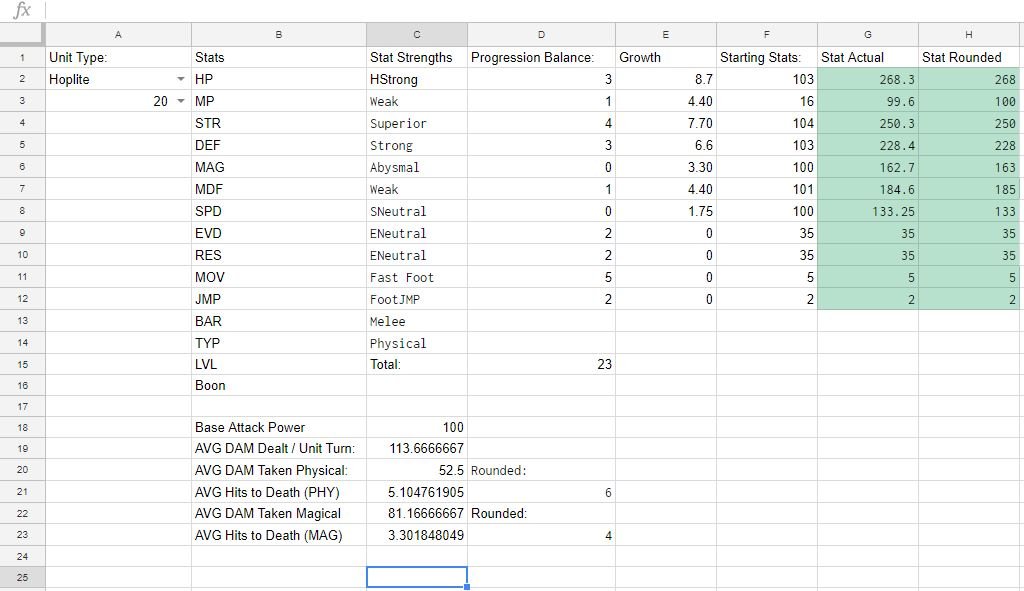Viewport: 1024px width, 591px height.
Task: Select the 'Melee' cell
Action: tap(417, 321)
